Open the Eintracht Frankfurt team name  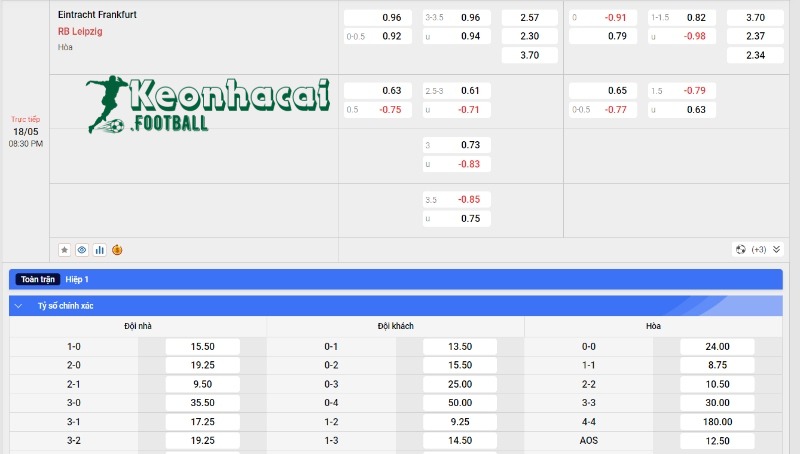coord(97,16)
